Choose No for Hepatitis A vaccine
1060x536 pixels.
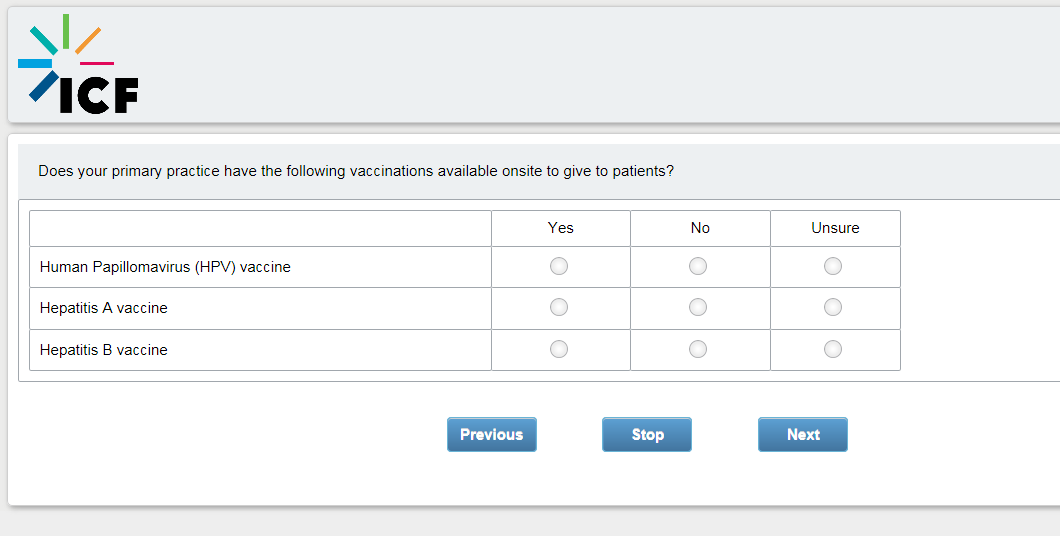[x=698, y=307]
